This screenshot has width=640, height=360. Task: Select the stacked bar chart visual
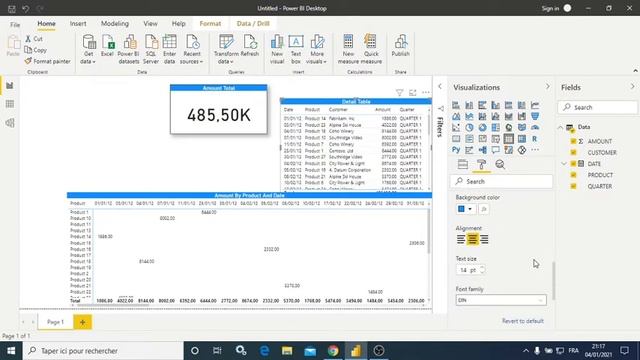(456, 105)
